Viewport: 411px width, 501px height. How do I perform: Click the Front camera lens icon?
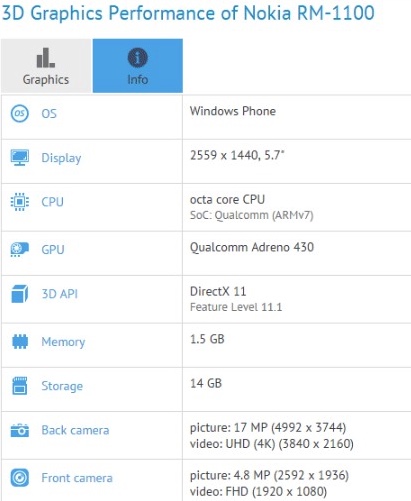[x=20, y=478]
